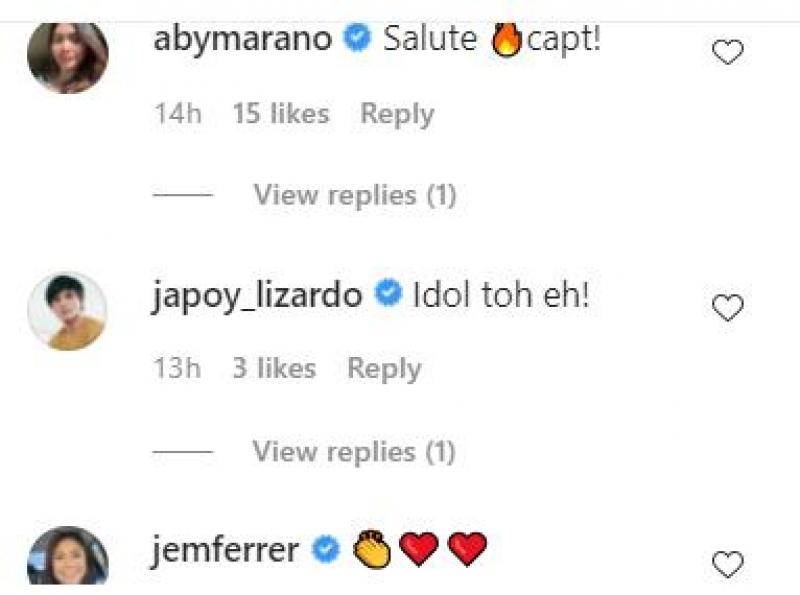
Task: Click the fire emoji in abymarano's comment
Action: (506, 39)
